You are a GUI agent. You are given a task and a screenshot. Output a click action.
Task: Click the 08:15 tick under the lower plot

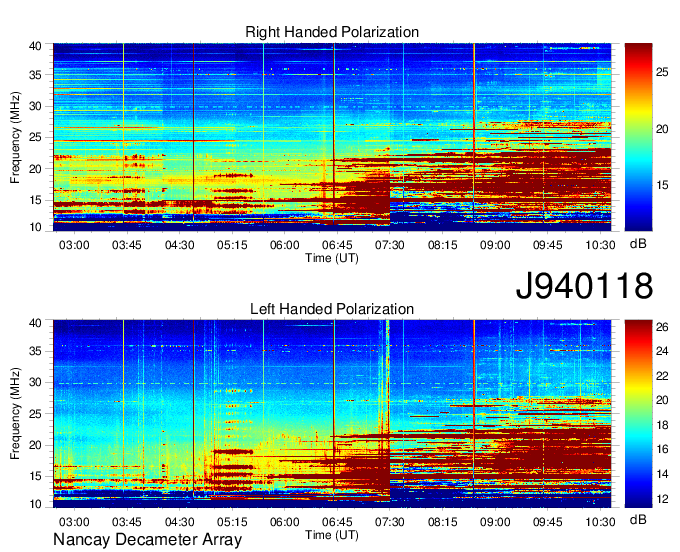[442, 522]
